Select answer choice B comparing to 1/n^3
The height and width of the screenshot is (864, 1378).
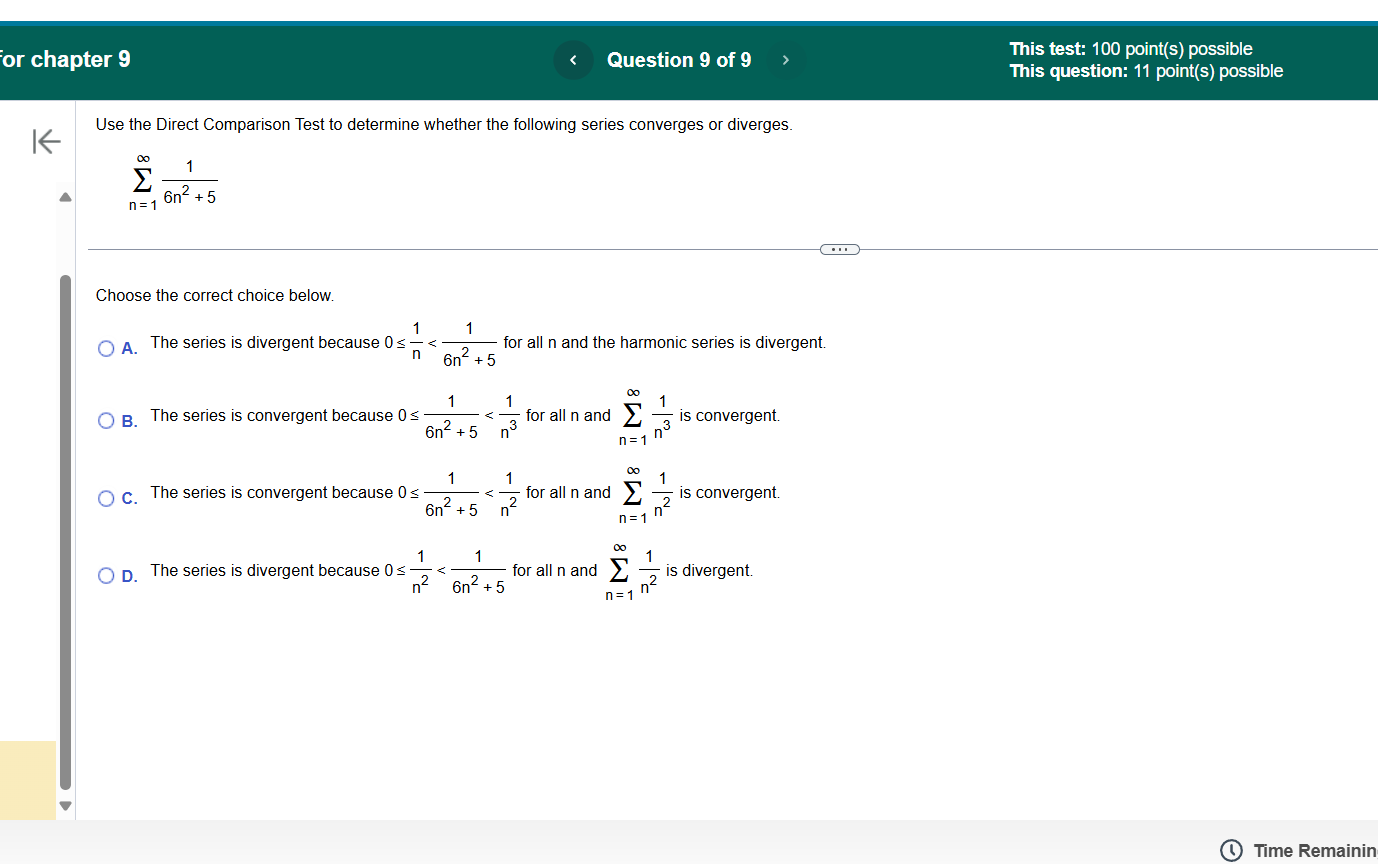(x=105, y=420)
